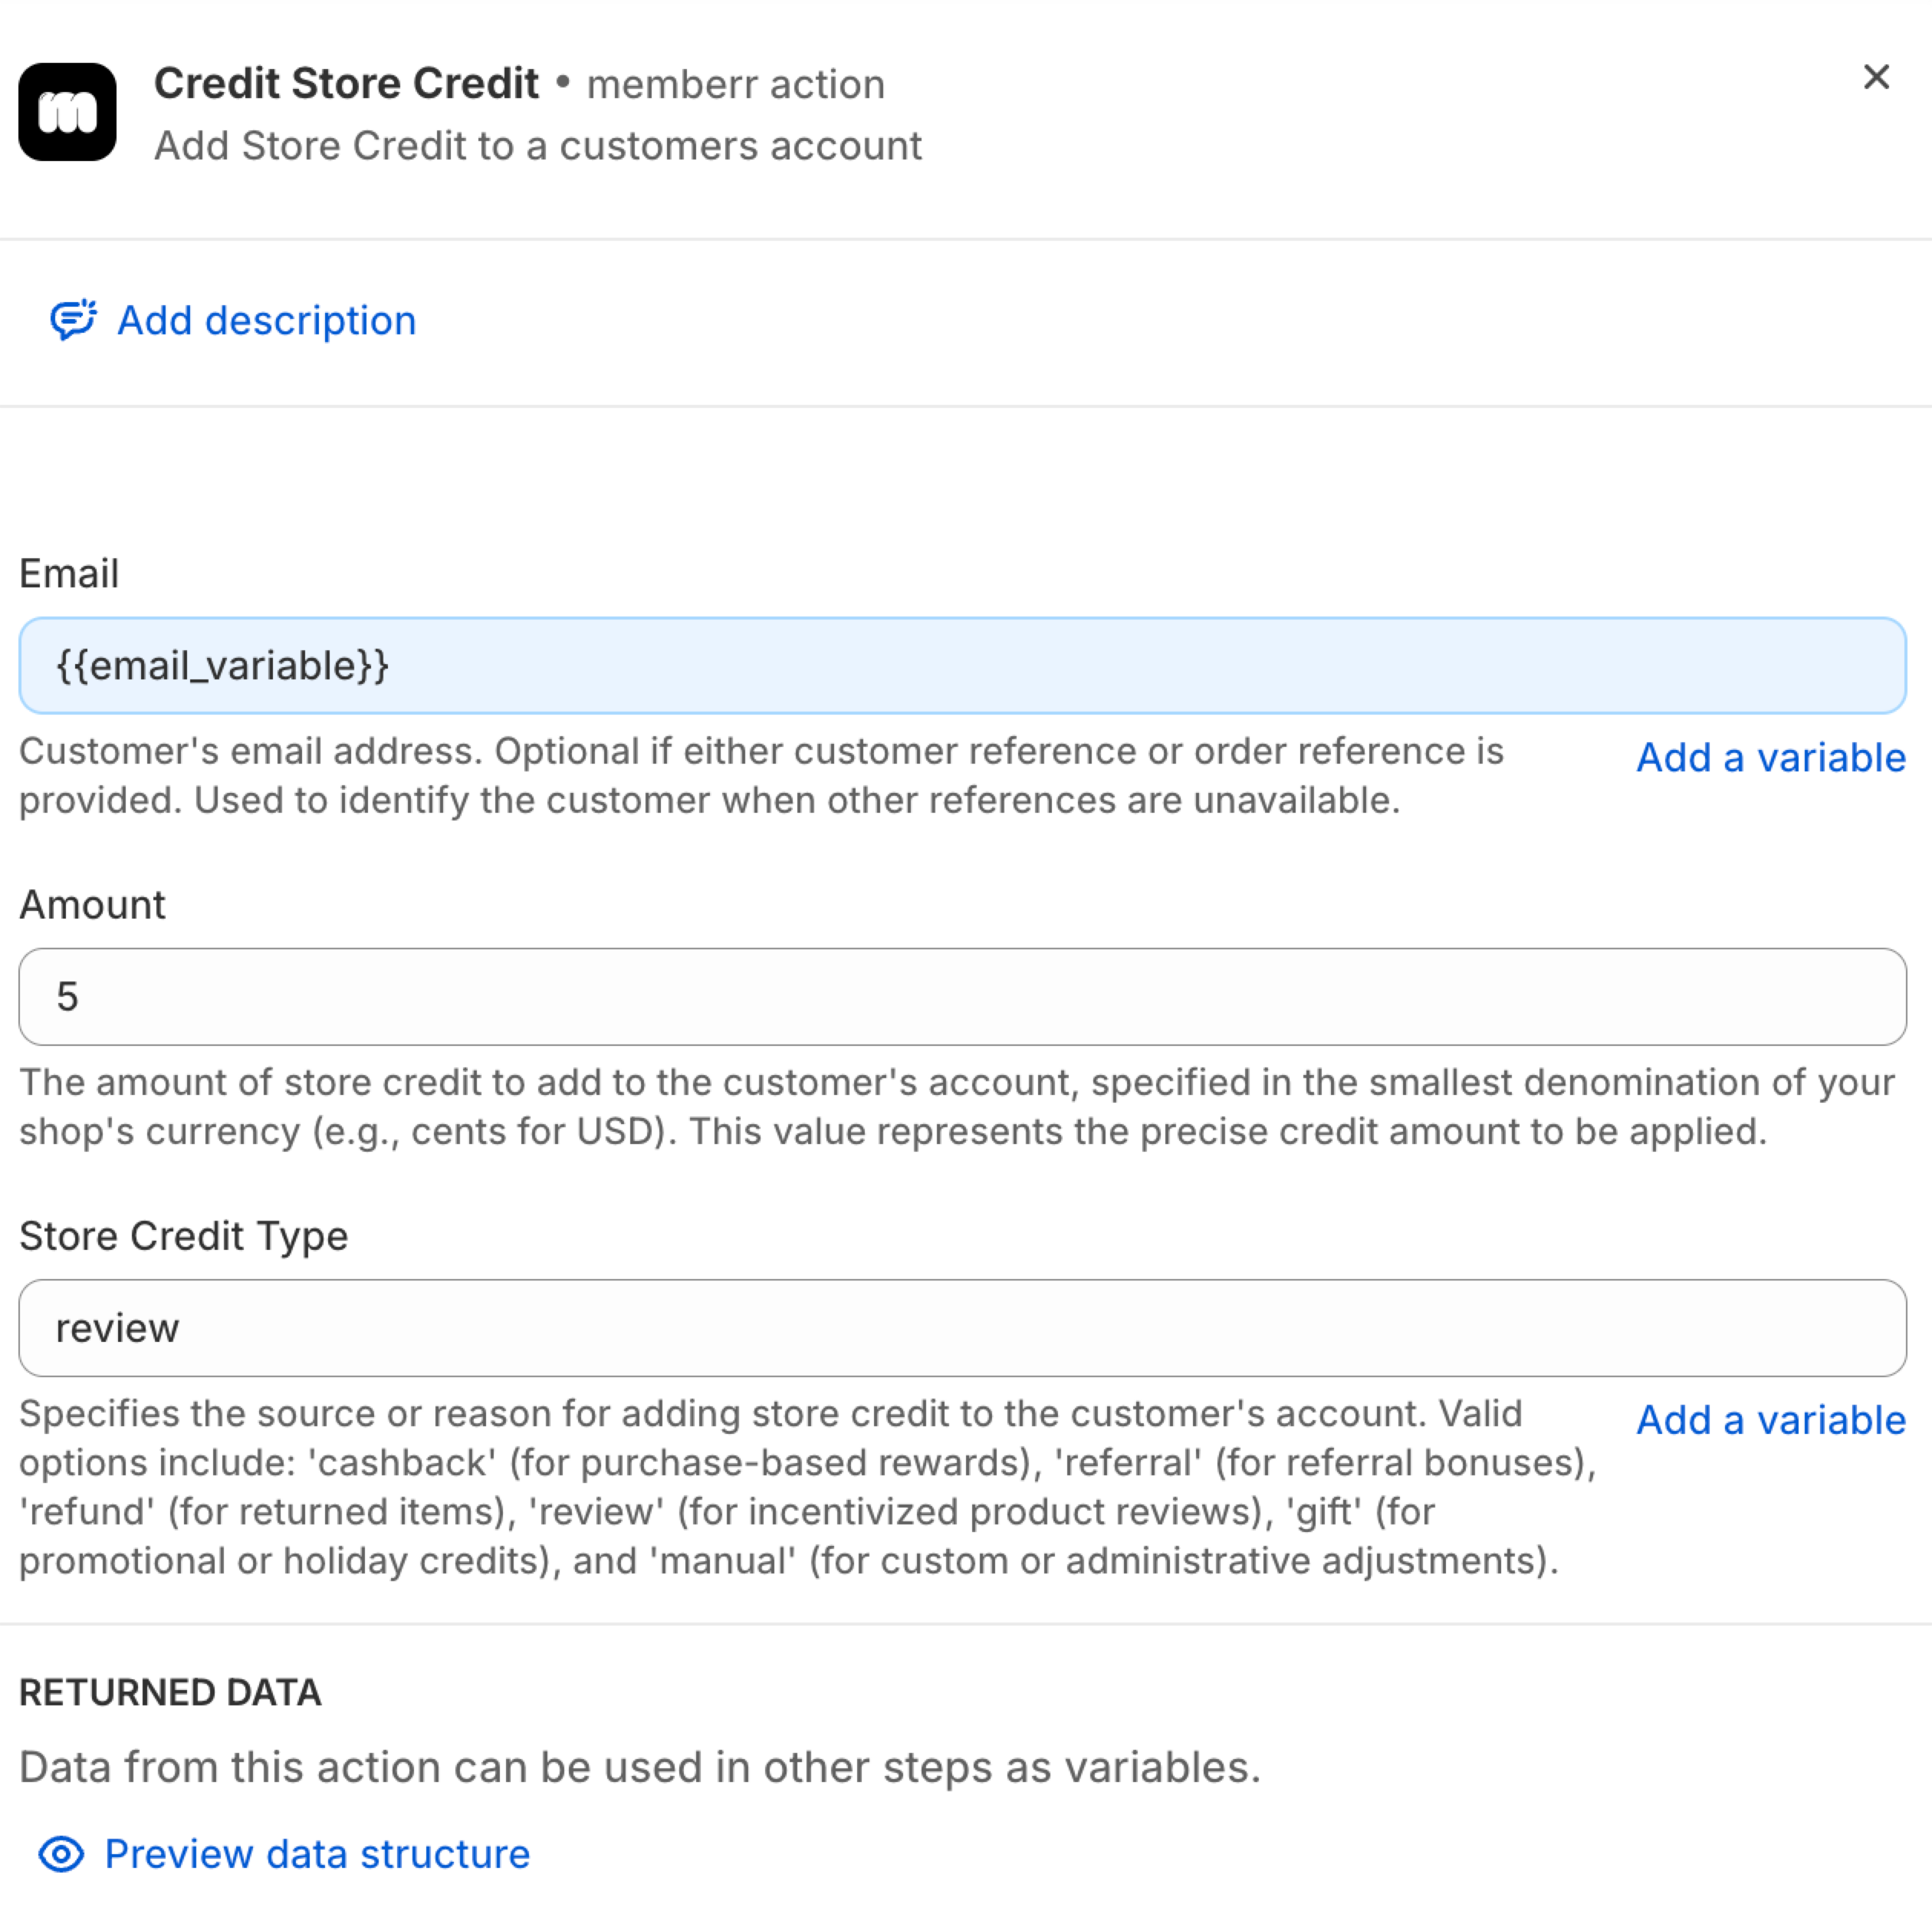Add a variable for Store Credit Type
Viewport: 1932px width, 1917px height.
click(1770, 1420)
